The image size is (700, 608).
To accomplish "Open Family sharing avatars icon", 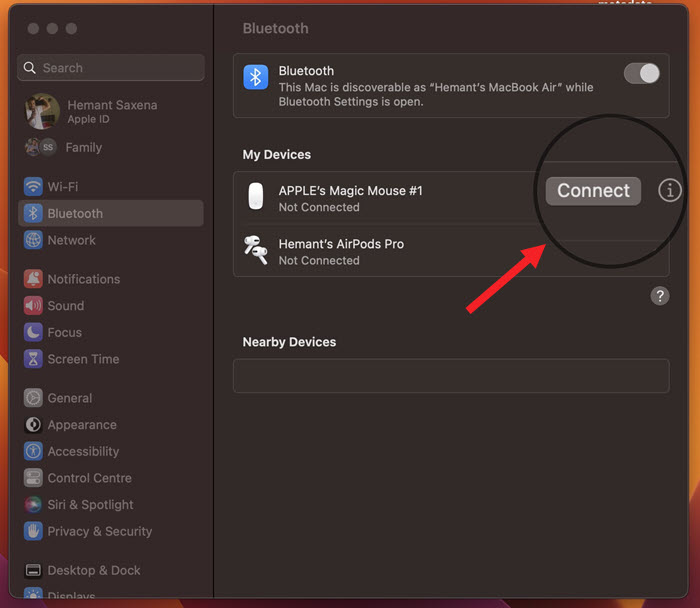I will (x=41, y=147).
